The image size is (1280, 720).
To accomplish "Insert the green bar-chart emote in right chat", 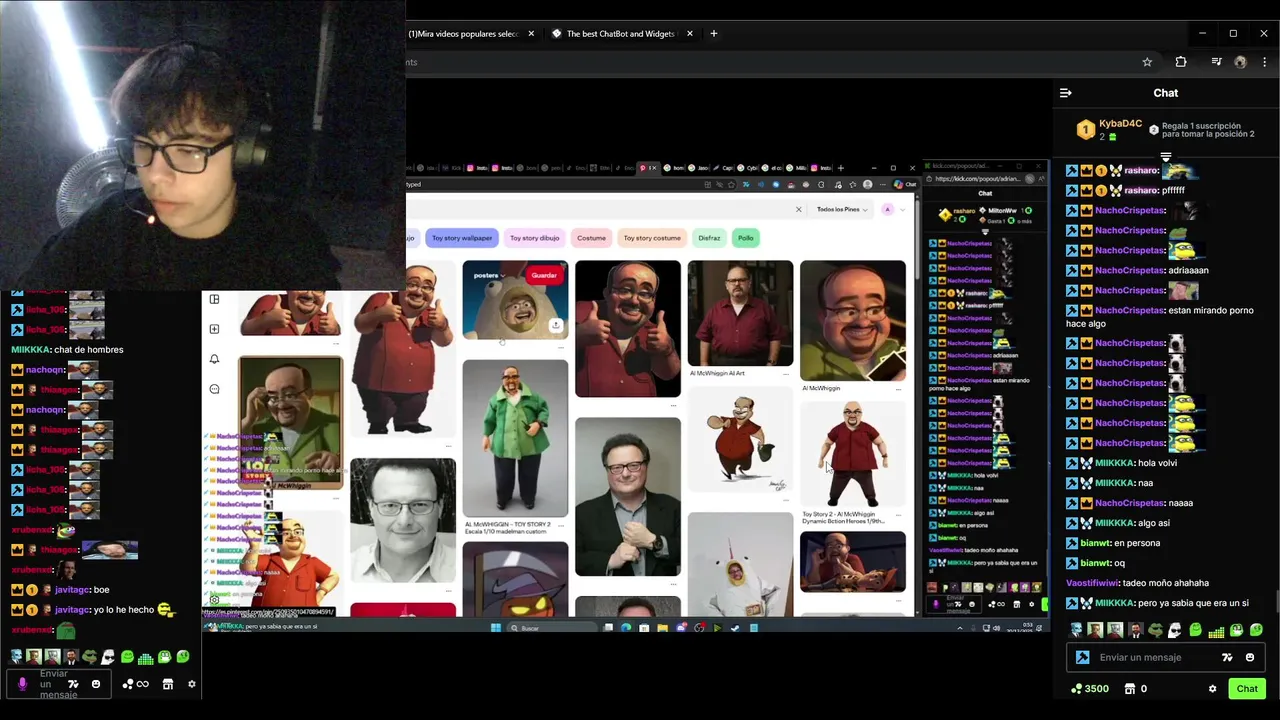I will [1216, 631].
